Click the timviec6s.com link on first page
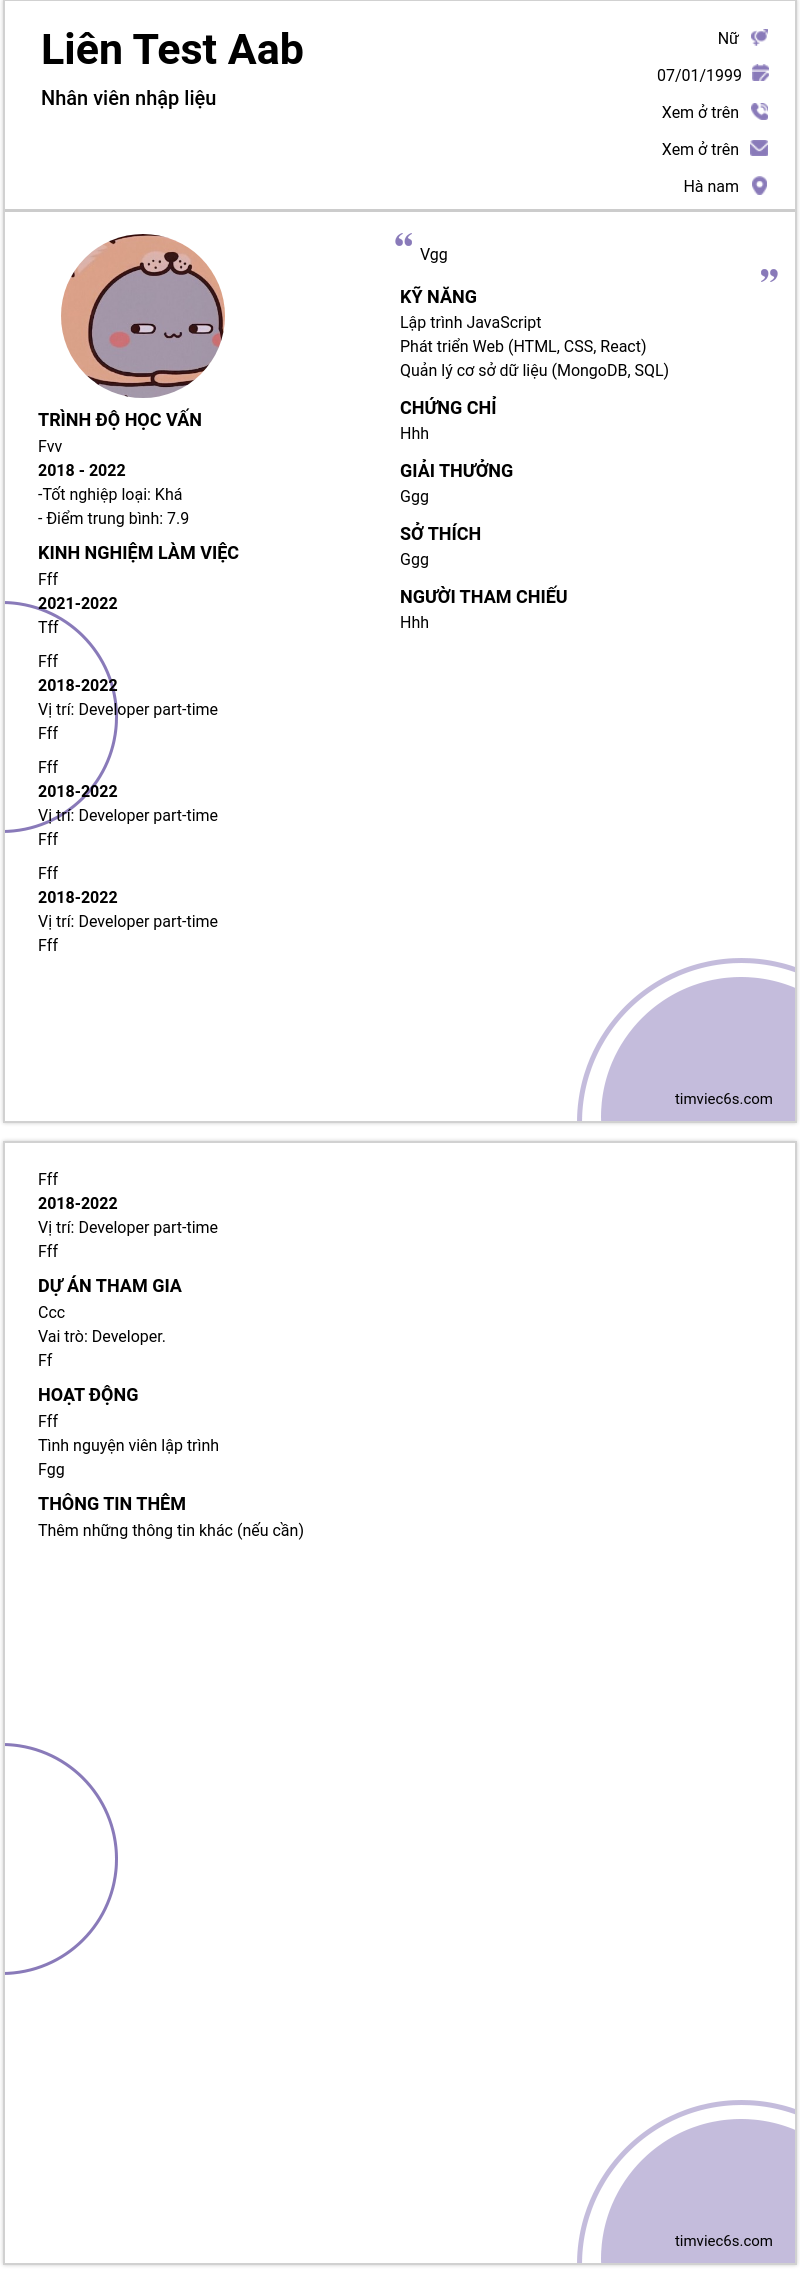This screenshot has height=2284, width=800. pos(723,1098)
